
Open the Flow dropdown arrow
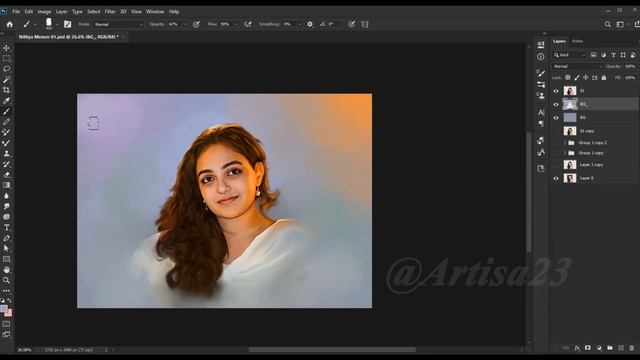tap(236, 24)
